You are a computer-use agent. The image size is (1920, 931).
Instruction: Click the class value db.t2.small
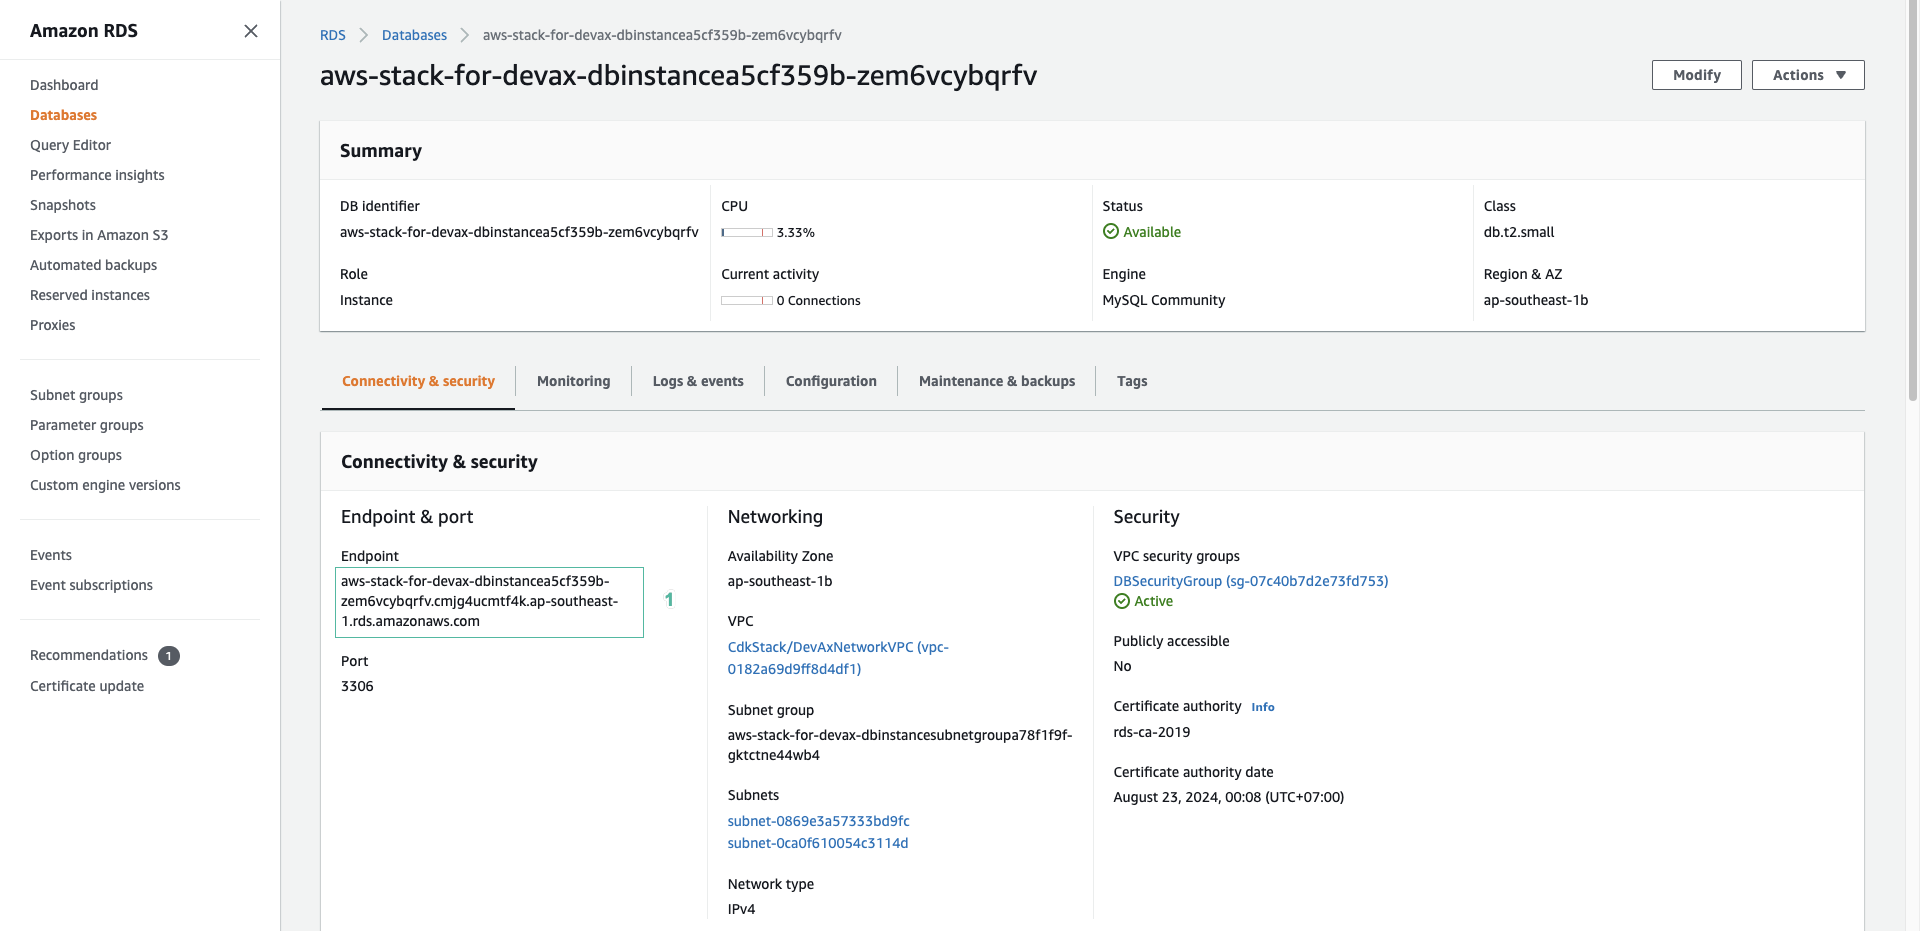(x=1519, y=232)
